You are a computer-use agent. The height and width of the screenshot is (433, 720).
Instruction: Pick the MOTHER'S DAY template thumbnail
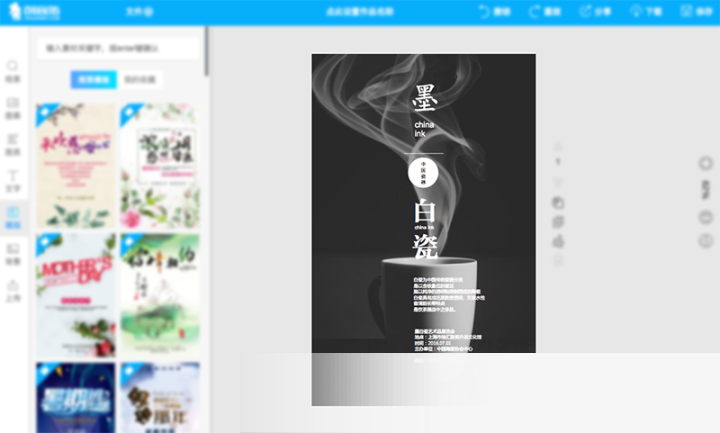click(76, 295)
